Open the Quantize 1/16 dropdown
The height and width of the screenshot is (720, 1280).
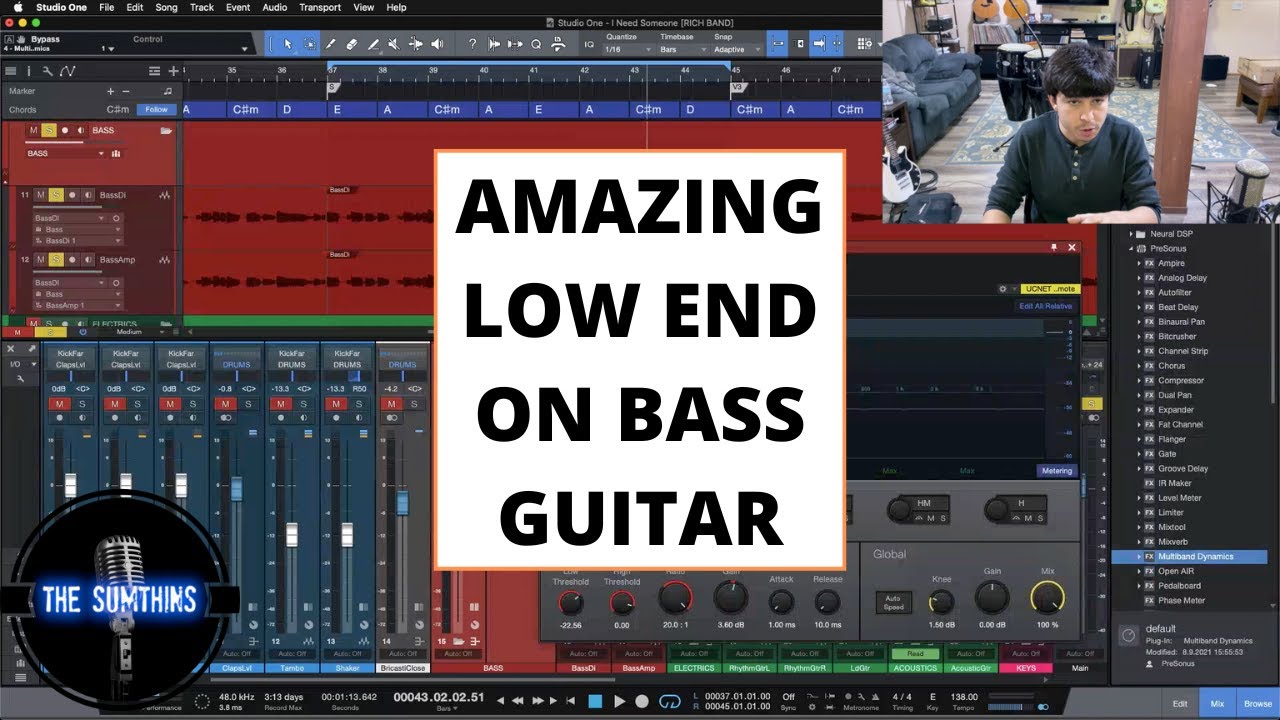tap(626, 49)
